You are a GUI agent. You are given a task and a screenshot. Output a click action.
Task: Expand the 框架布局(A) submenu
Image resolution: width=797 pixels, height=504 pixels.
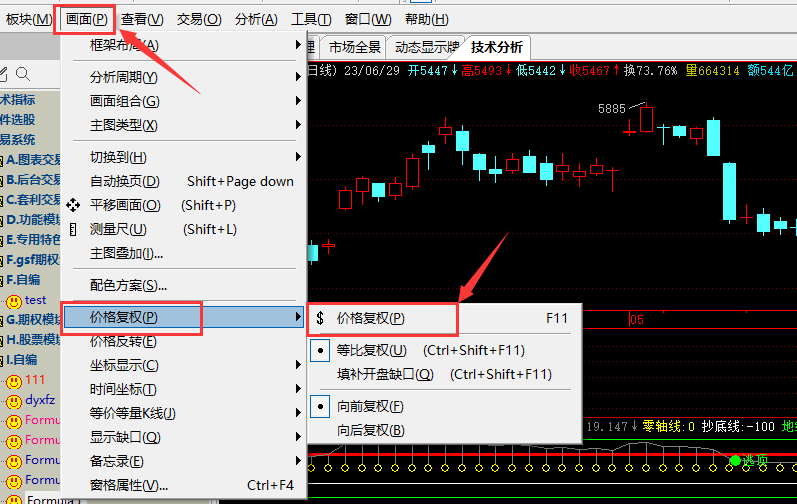click(x=184, y=45)
